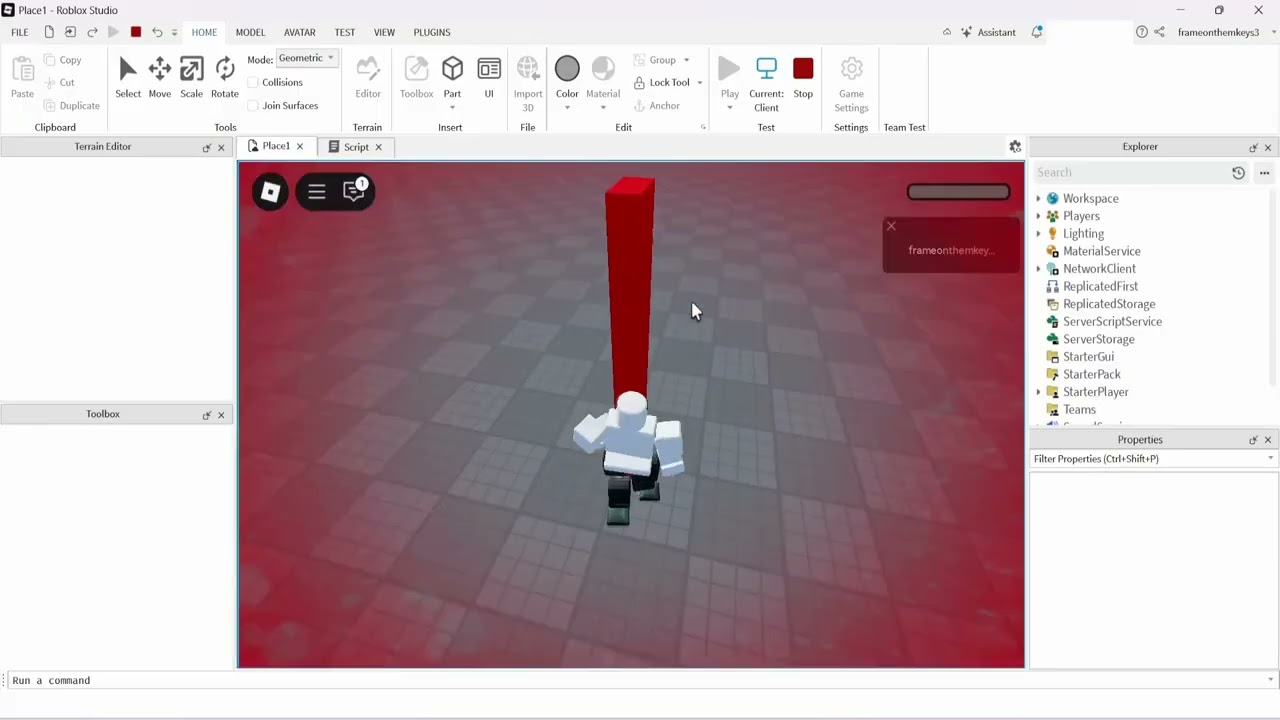Click the Run a command bar
Screen dimensions: 1280x720
pos(640,680)
